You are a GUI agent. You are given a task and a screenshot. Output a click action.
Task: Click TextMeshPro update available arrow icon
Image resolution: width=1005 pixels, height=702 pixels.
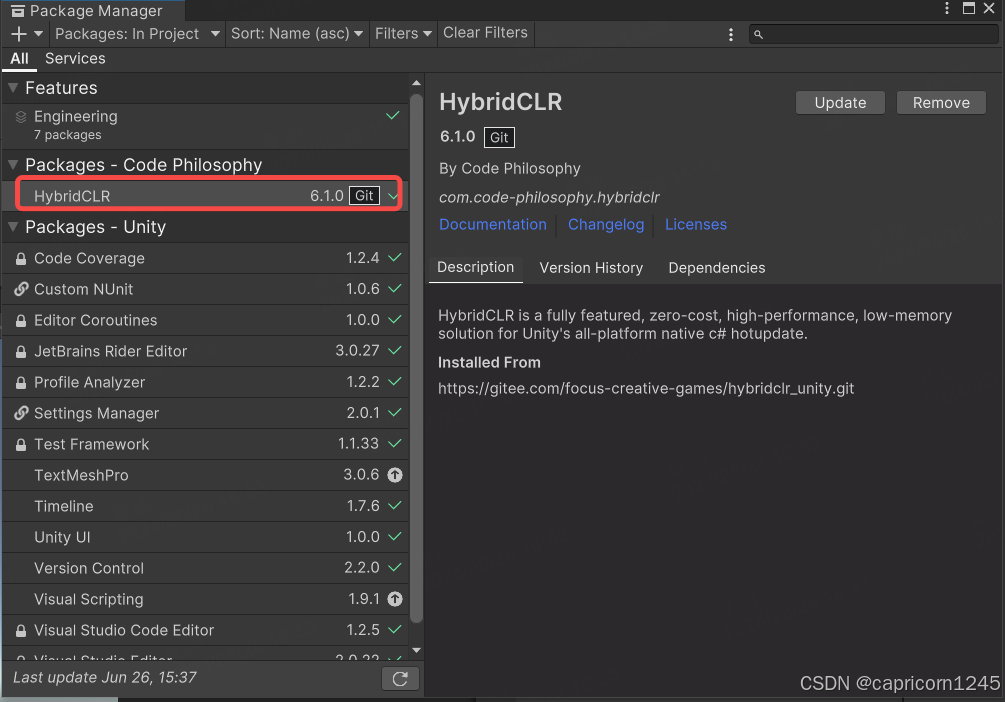(x=394, y=475)
